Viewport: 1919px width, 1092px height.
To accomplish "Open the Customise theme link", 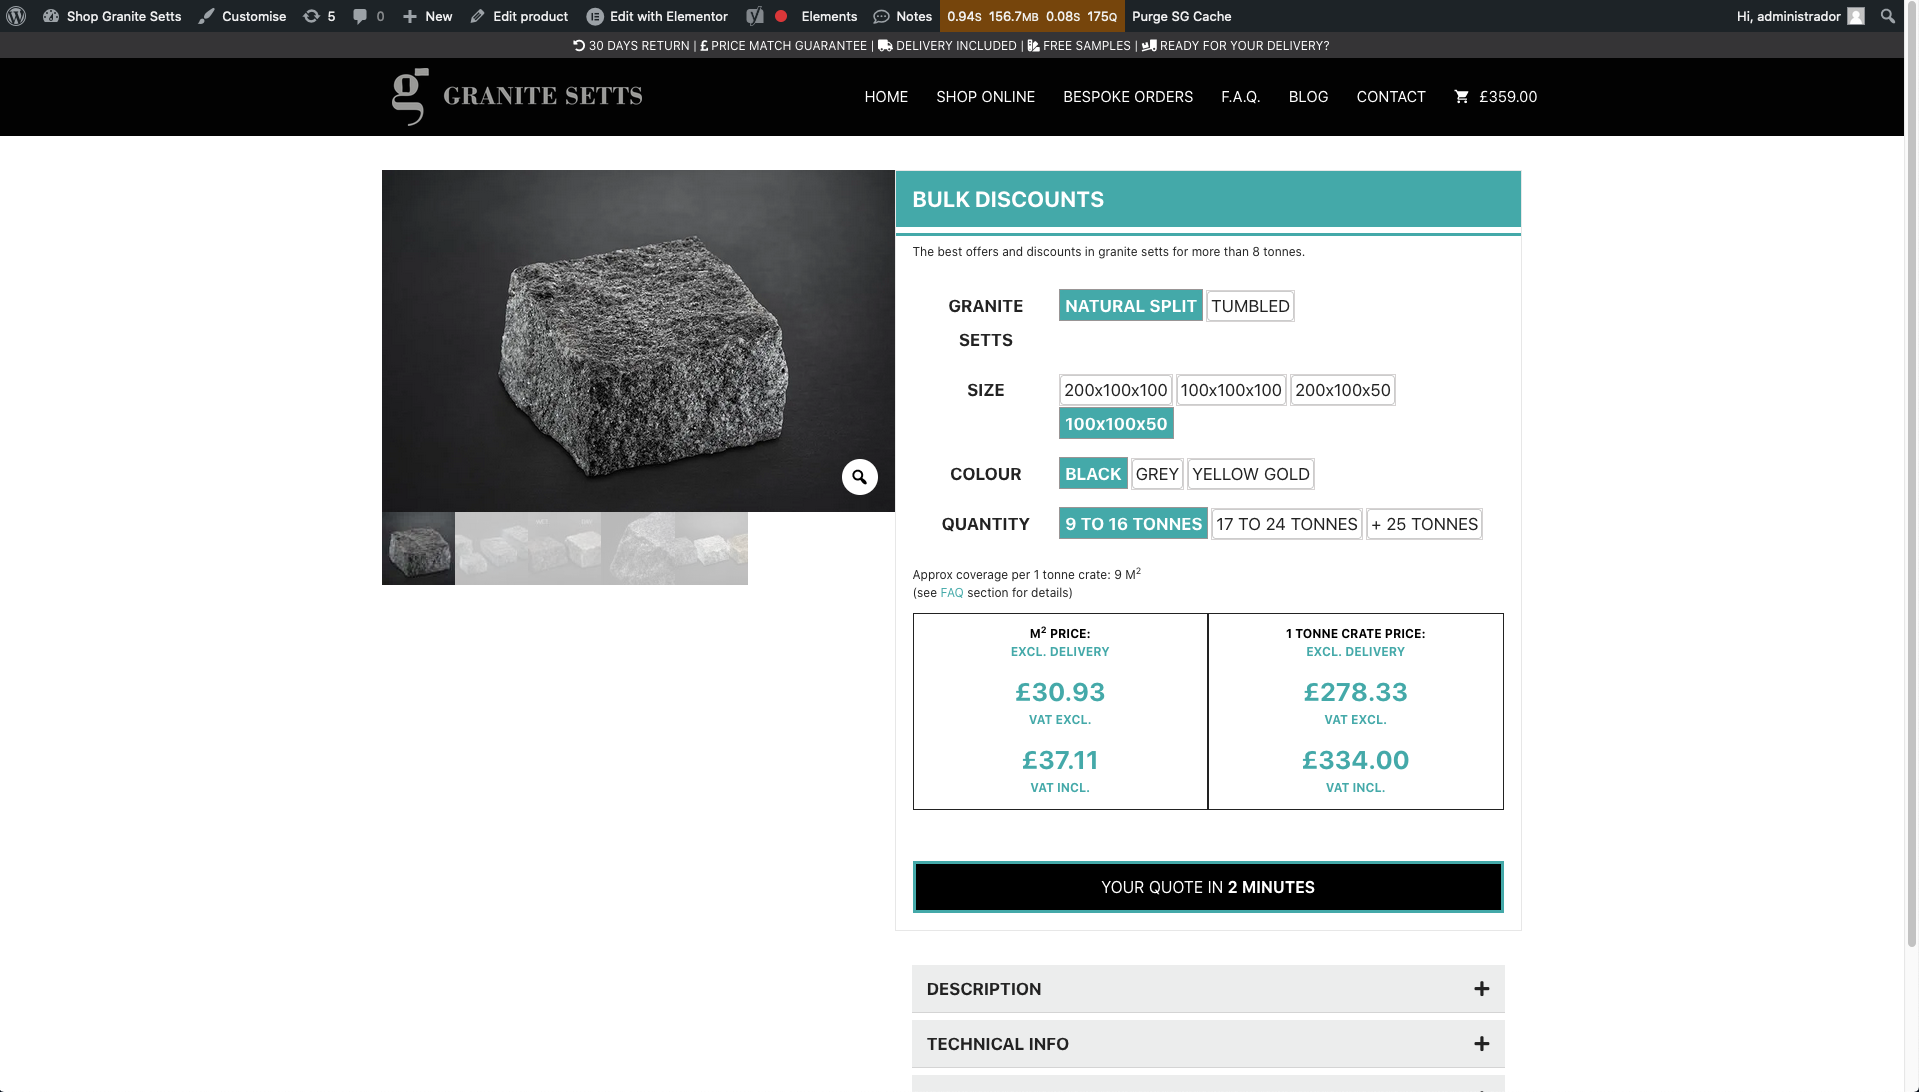I will pyautogui.click(x=242, y=16).
